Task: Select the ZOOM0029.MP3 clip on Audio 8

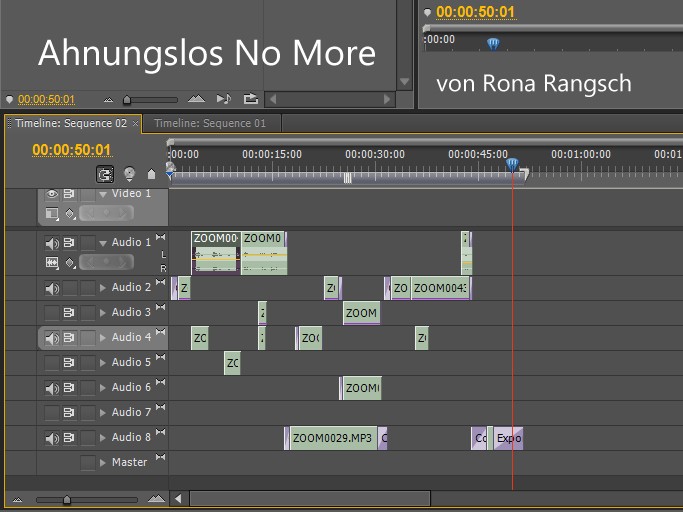Action: point(334,438)
